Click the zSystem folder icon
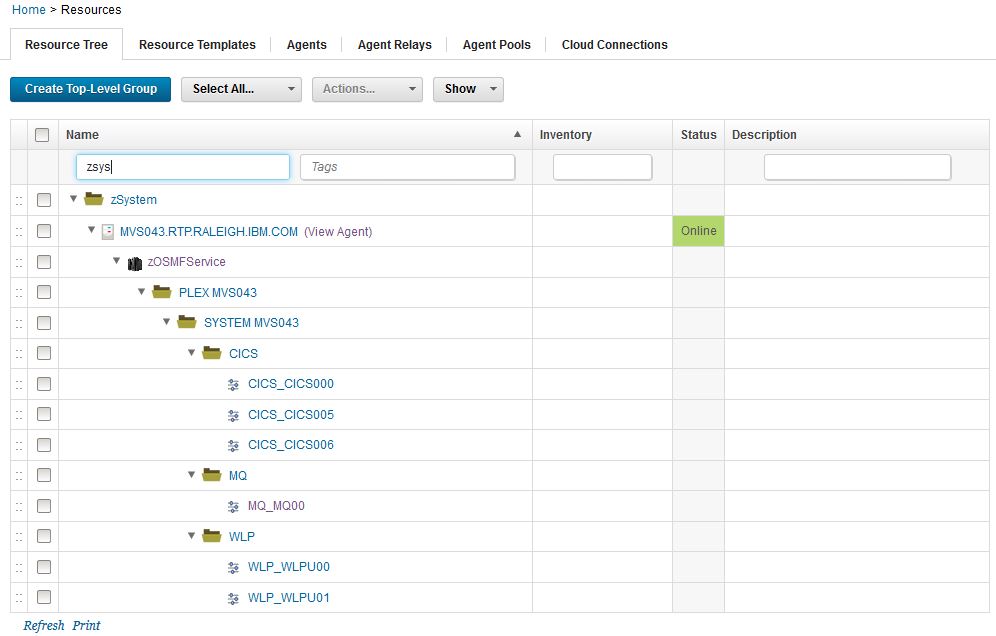This screenshot has height=636, width=996. (94, 200)
